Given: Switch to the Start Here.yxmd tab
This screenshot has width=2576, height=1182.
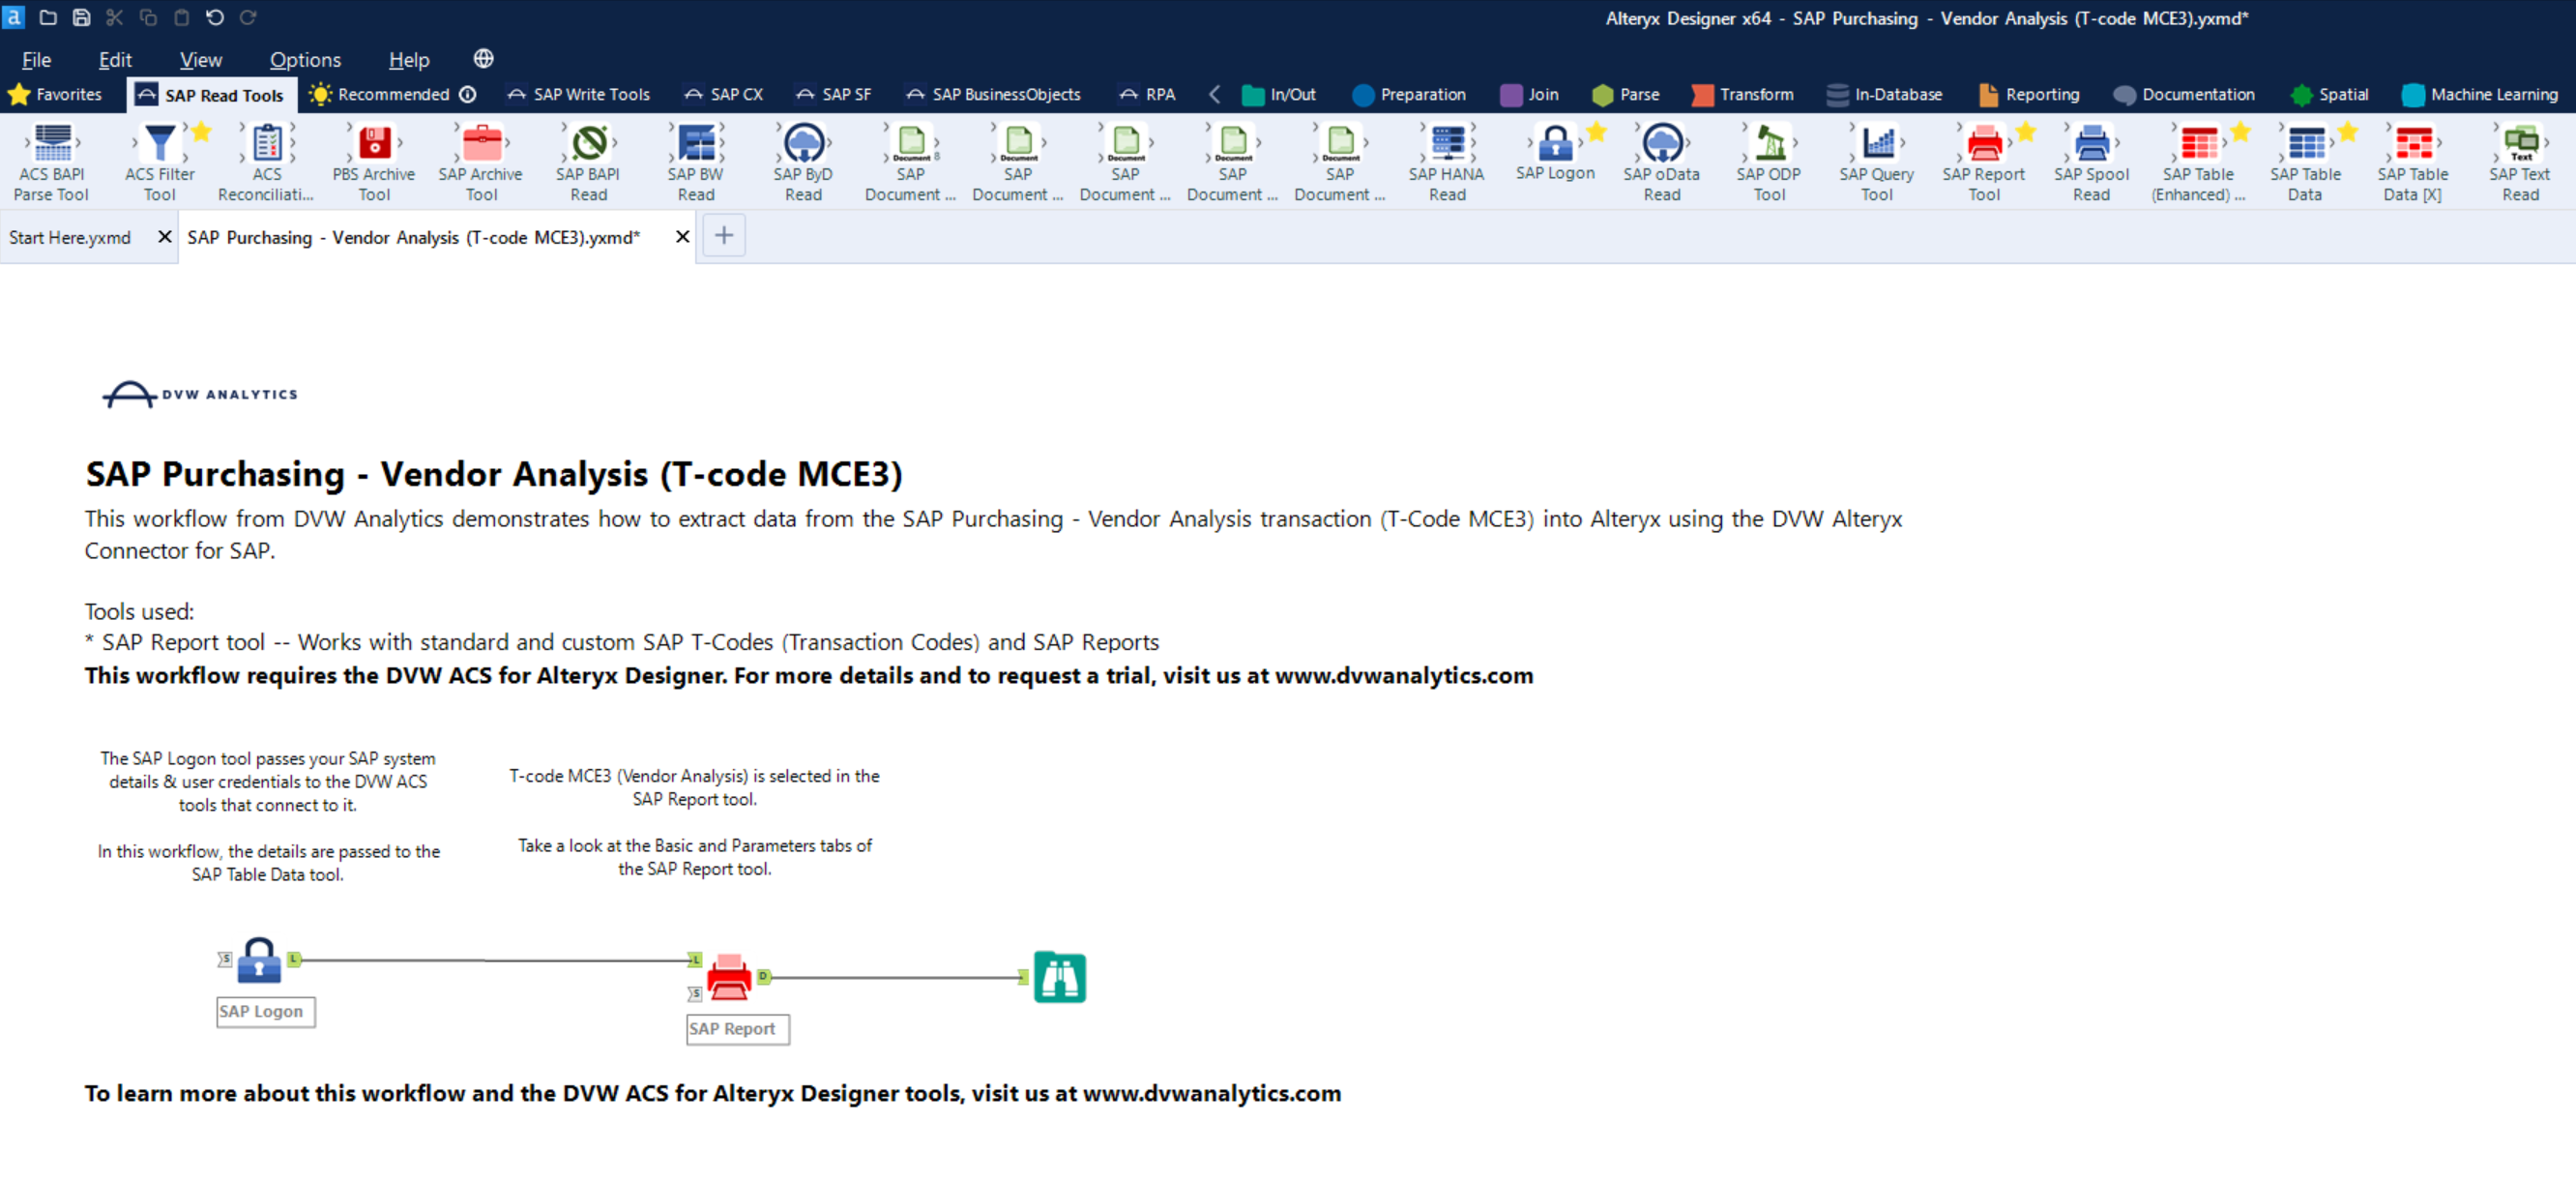Looking at the screenshot, I should click(x=70, y=237).
